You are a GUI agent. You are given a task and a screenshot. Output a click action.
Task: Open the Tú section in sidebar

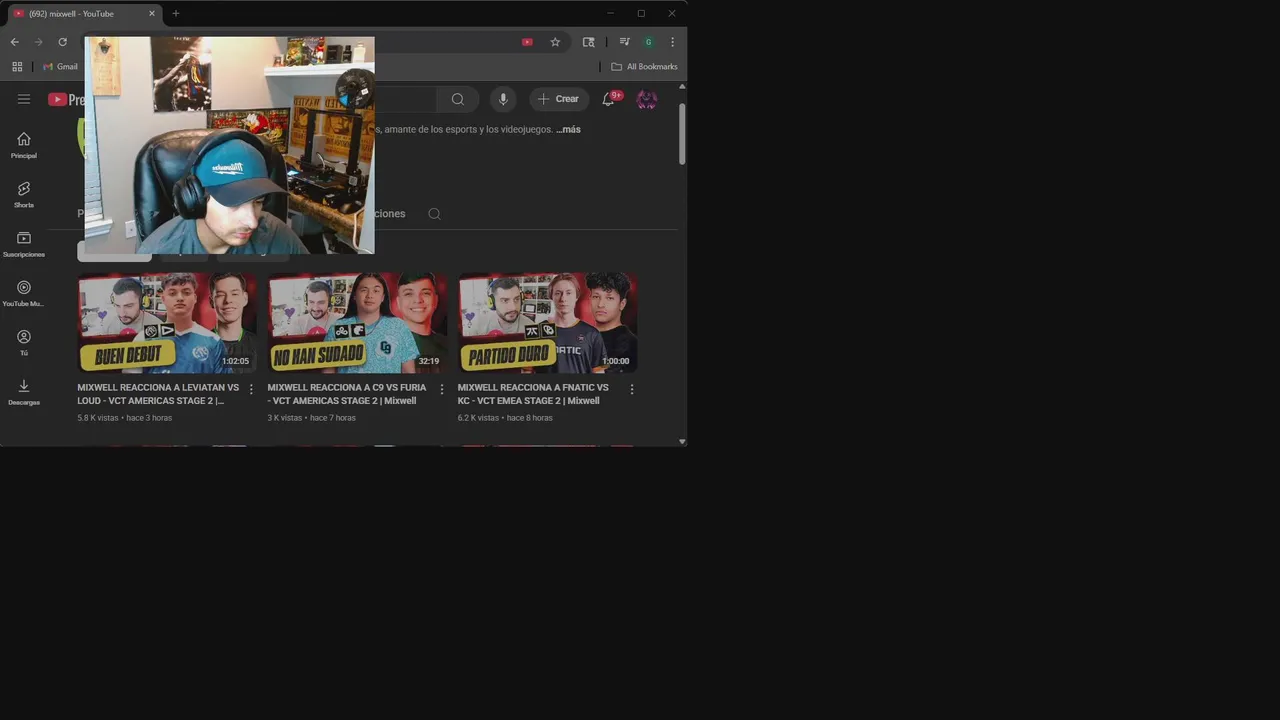point(24,343)
